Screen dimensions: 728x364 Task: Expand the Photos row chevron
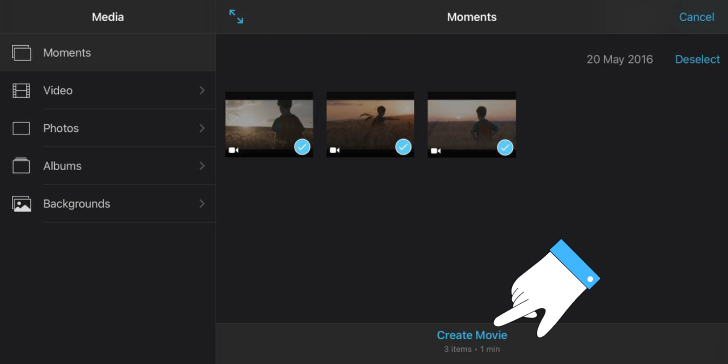202,128
